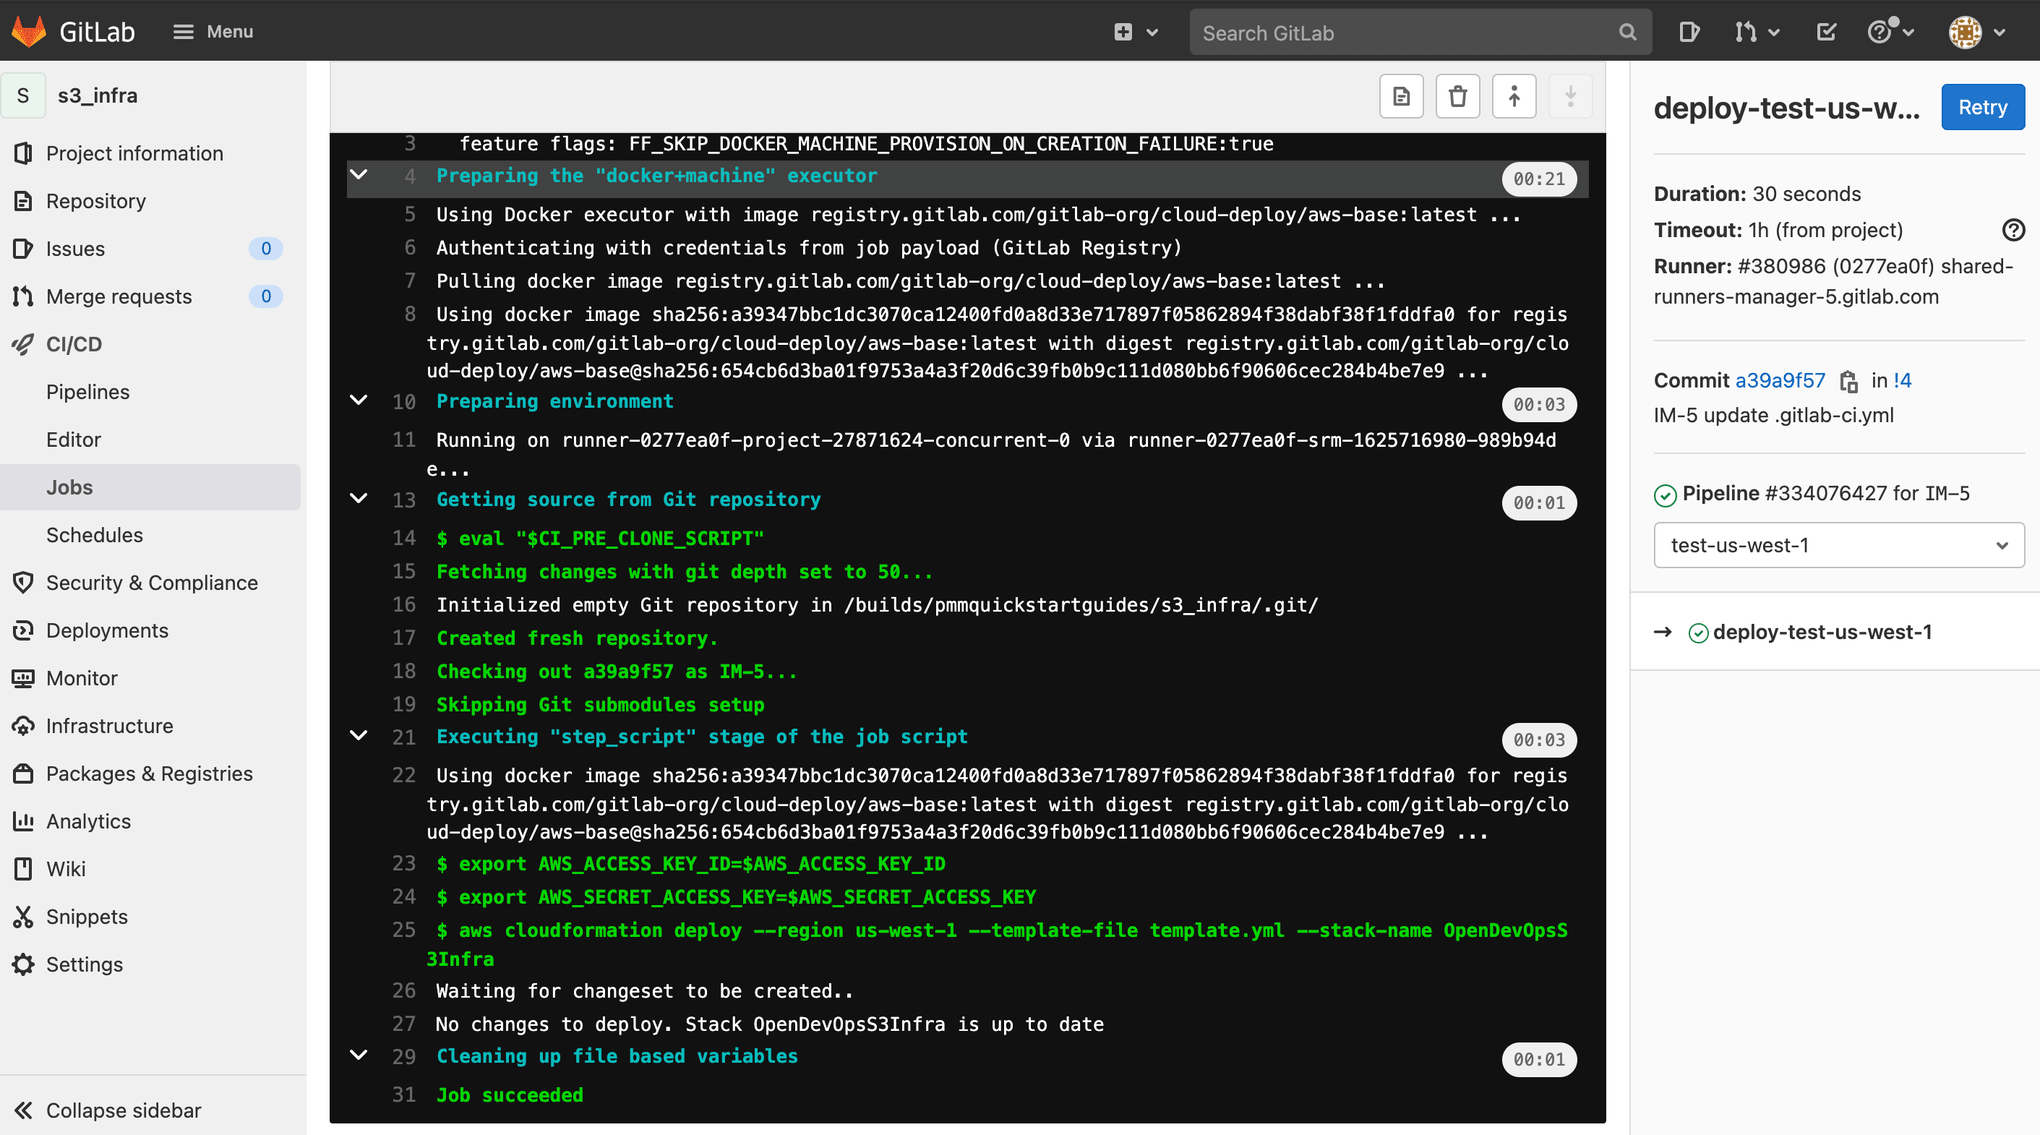This screenshot has width=2040, height=1135.
Task: Select Schedules from CI/CD submenu
Action: click(x=95, y=534)
